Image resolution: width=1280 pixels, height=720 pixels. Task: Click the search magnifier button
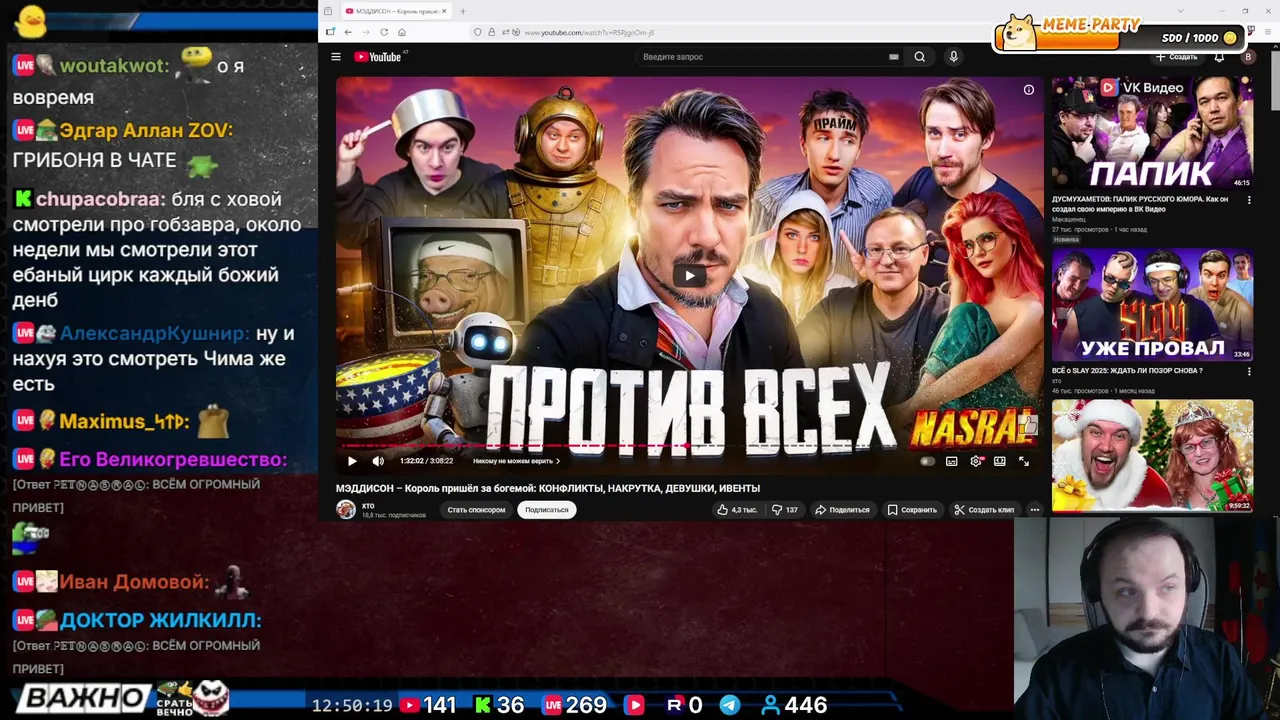[x=920, y=57]
